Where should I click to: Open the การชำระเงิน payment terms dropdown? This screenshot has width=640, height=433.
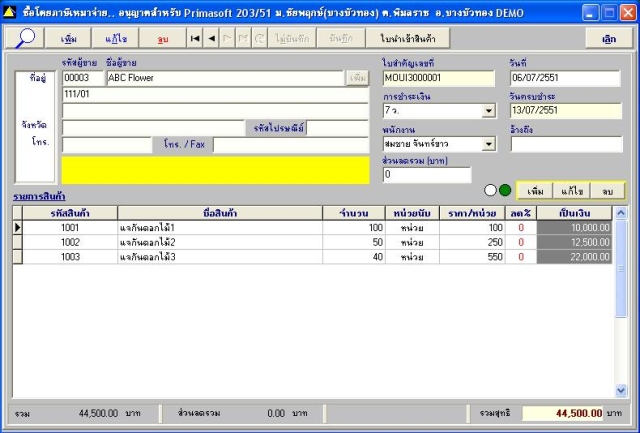click(x=488, y=111)
